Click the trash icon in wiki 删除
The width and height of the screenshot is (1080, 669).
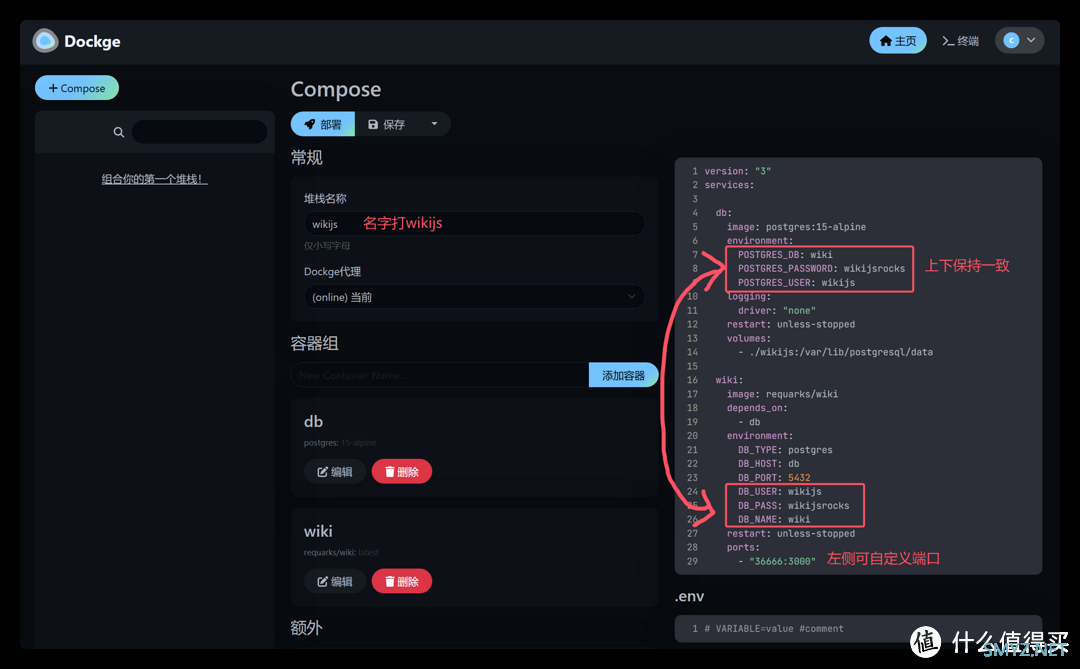click(x=389, y=581)
